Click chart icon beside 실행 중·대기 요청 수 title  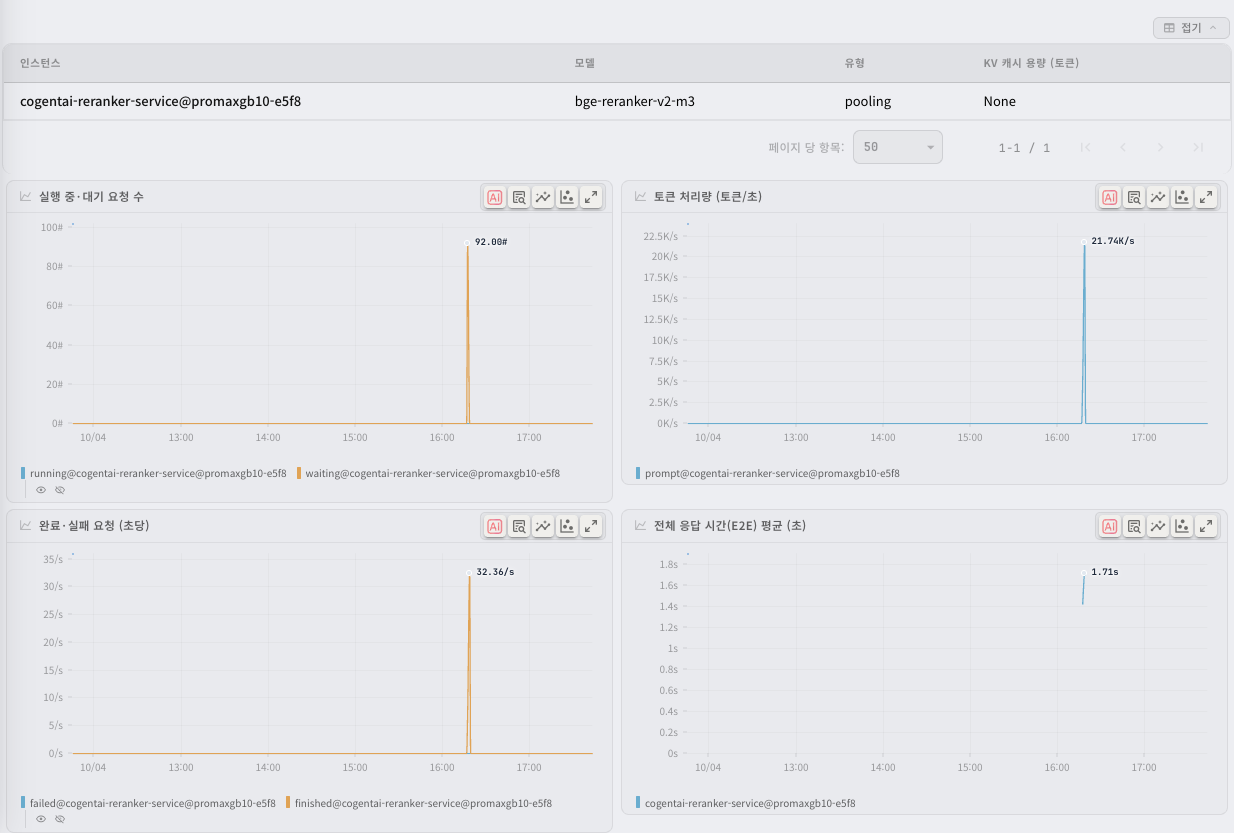tap(26, 197)
